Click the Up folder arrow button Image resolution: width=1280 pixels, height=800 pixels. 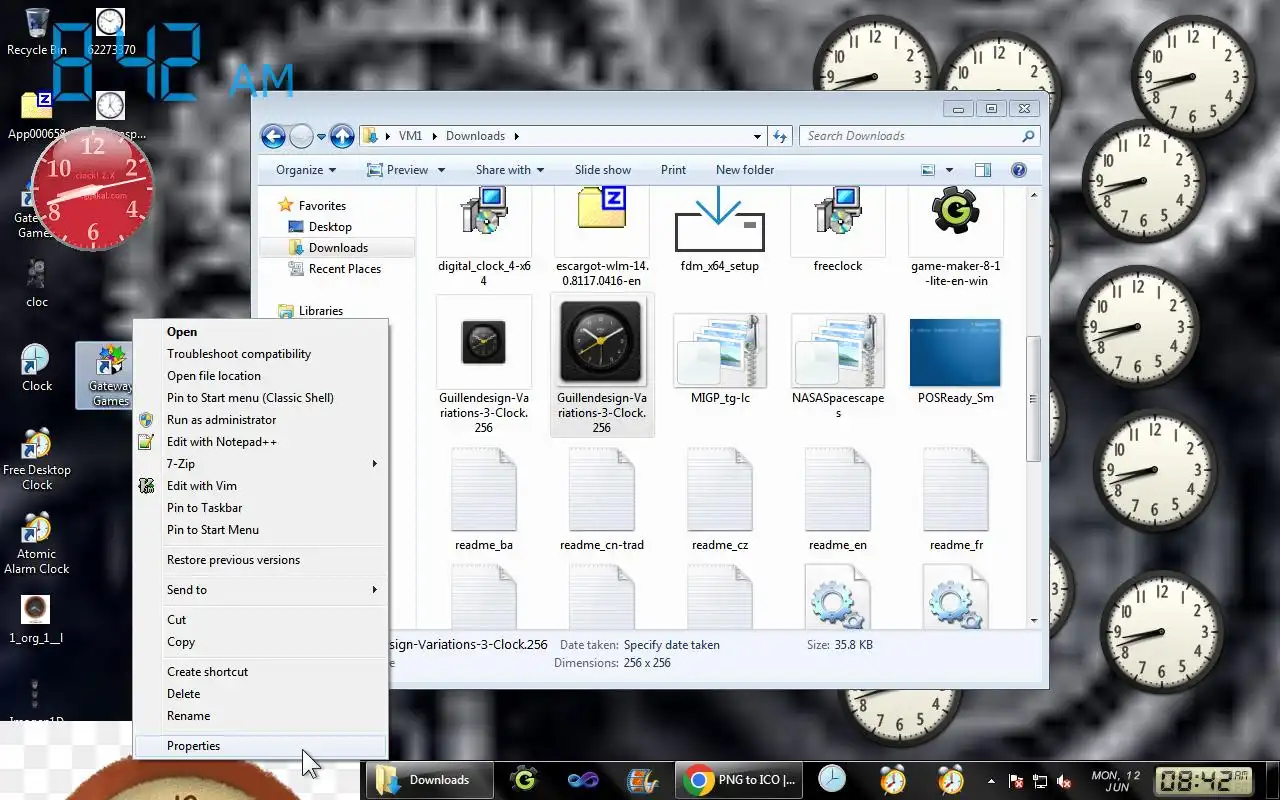point(342,136)
